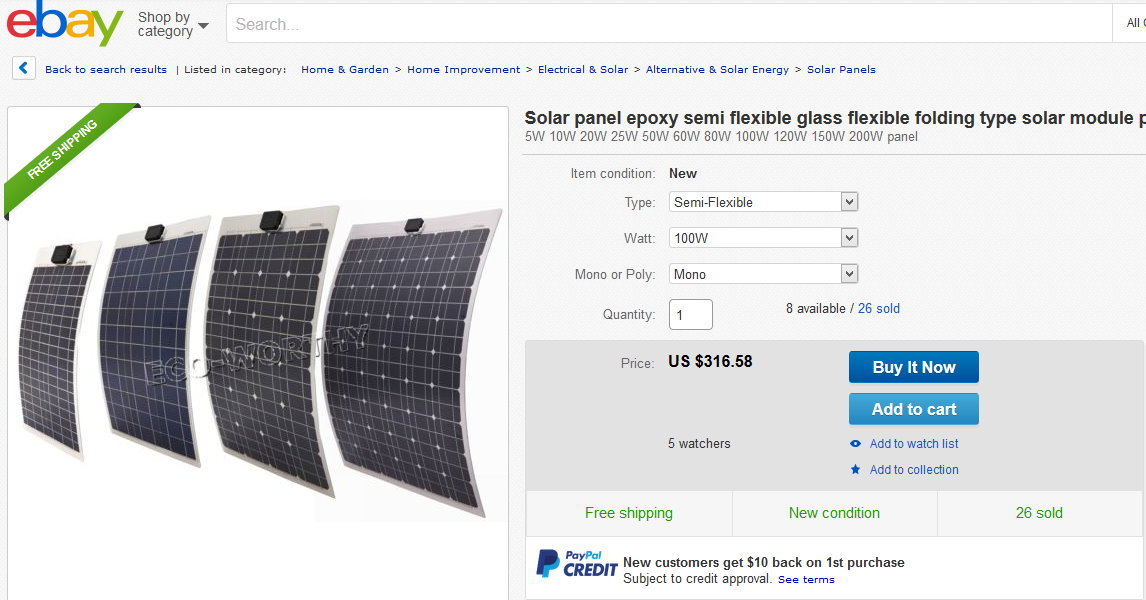This screenshot has height=600, width=1146.
Task: Open the Watt dropdown set to 100W
Action: tap(763, 238)
